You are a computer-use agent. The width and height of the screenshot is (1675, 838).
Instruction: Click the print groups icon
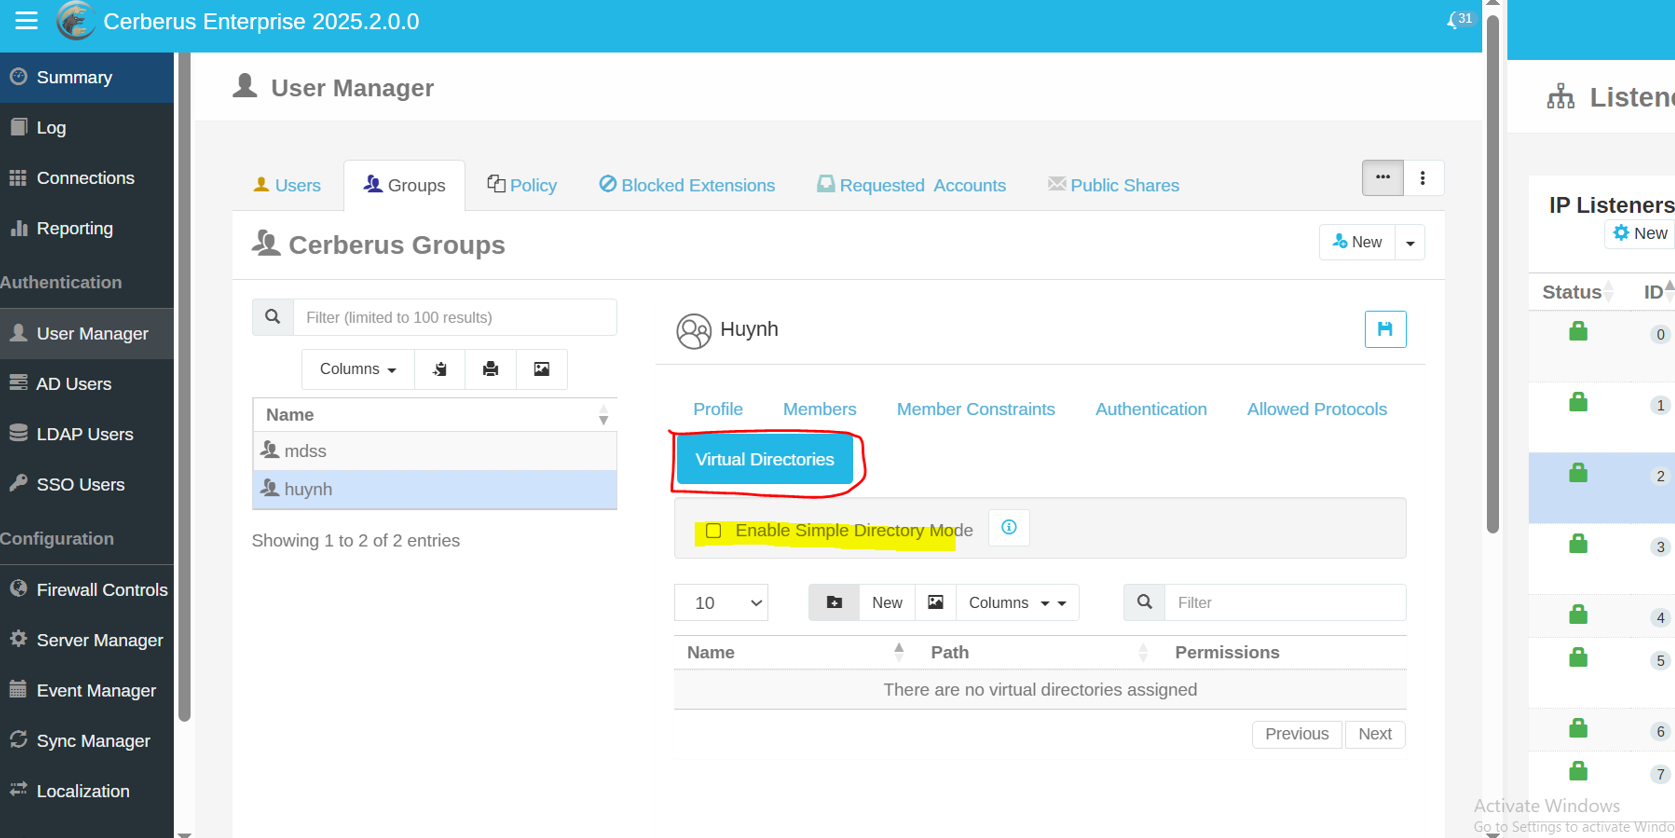point(491,369)
